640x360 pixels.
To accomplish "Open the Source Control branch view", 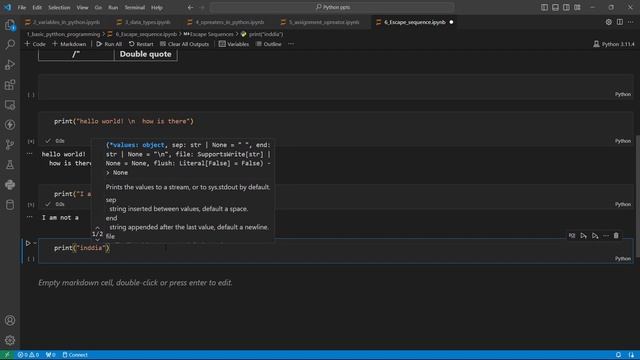I will click(x=10, y=144).
